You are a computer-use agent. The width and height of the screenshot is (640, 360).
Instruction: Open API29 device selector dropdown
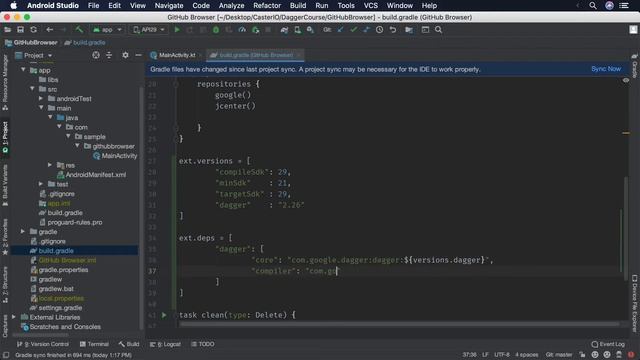[x=149, y=30]
